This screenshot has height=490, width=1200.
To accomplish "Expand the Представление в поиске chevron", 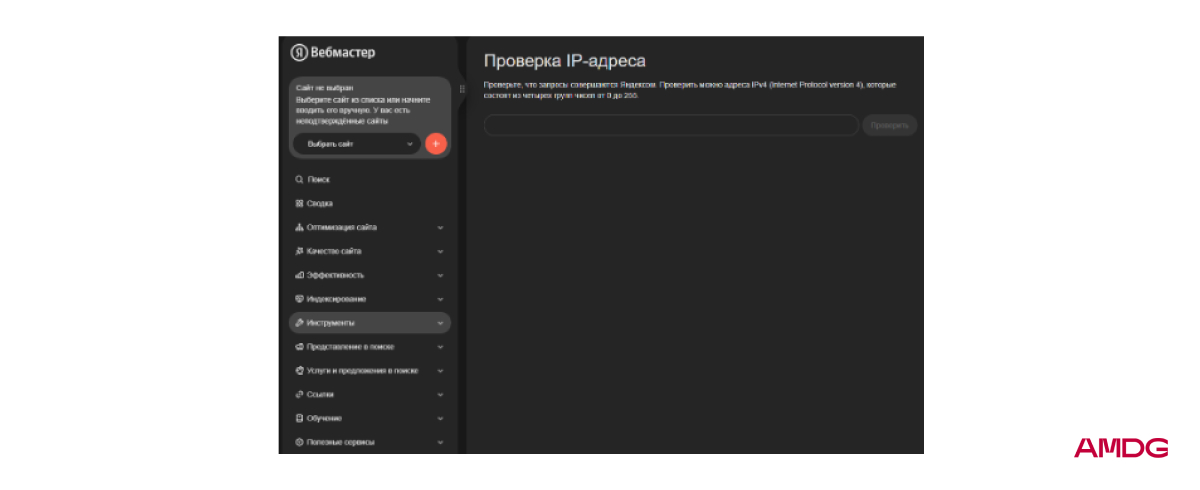I will click(440, 347).
